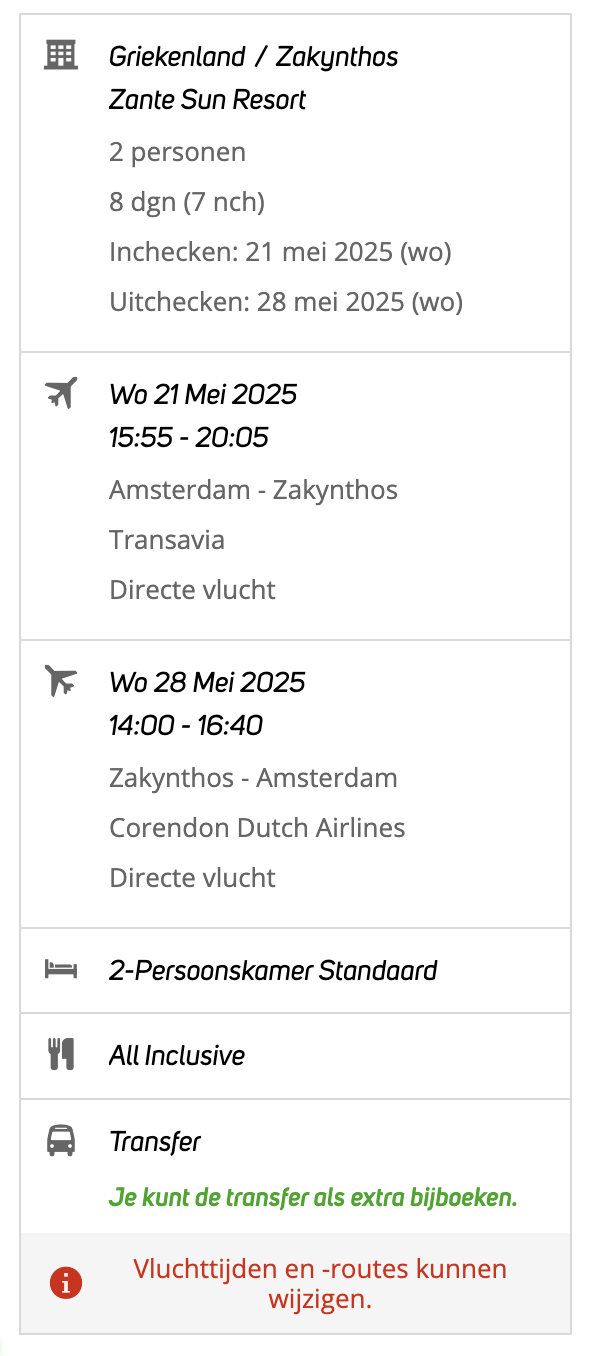Click the Corendon Dutch Airlines text
This screenshot has height=1356, width=590.
pos(257,828)
